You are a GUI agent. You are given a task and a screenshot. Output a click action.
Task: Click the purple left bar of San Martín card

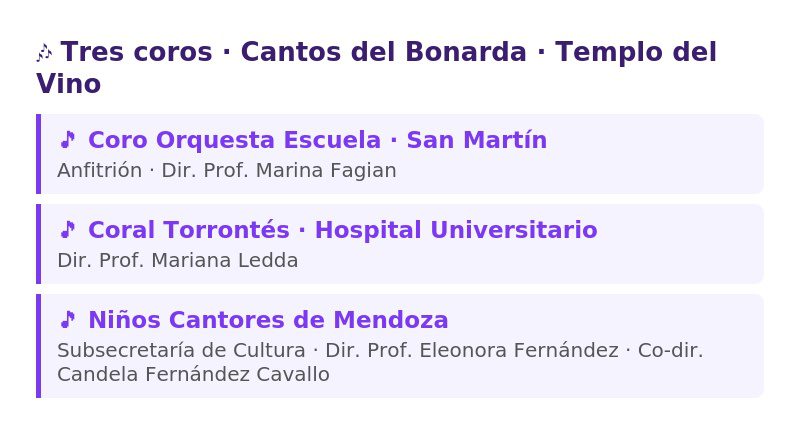tap(38, 154)
